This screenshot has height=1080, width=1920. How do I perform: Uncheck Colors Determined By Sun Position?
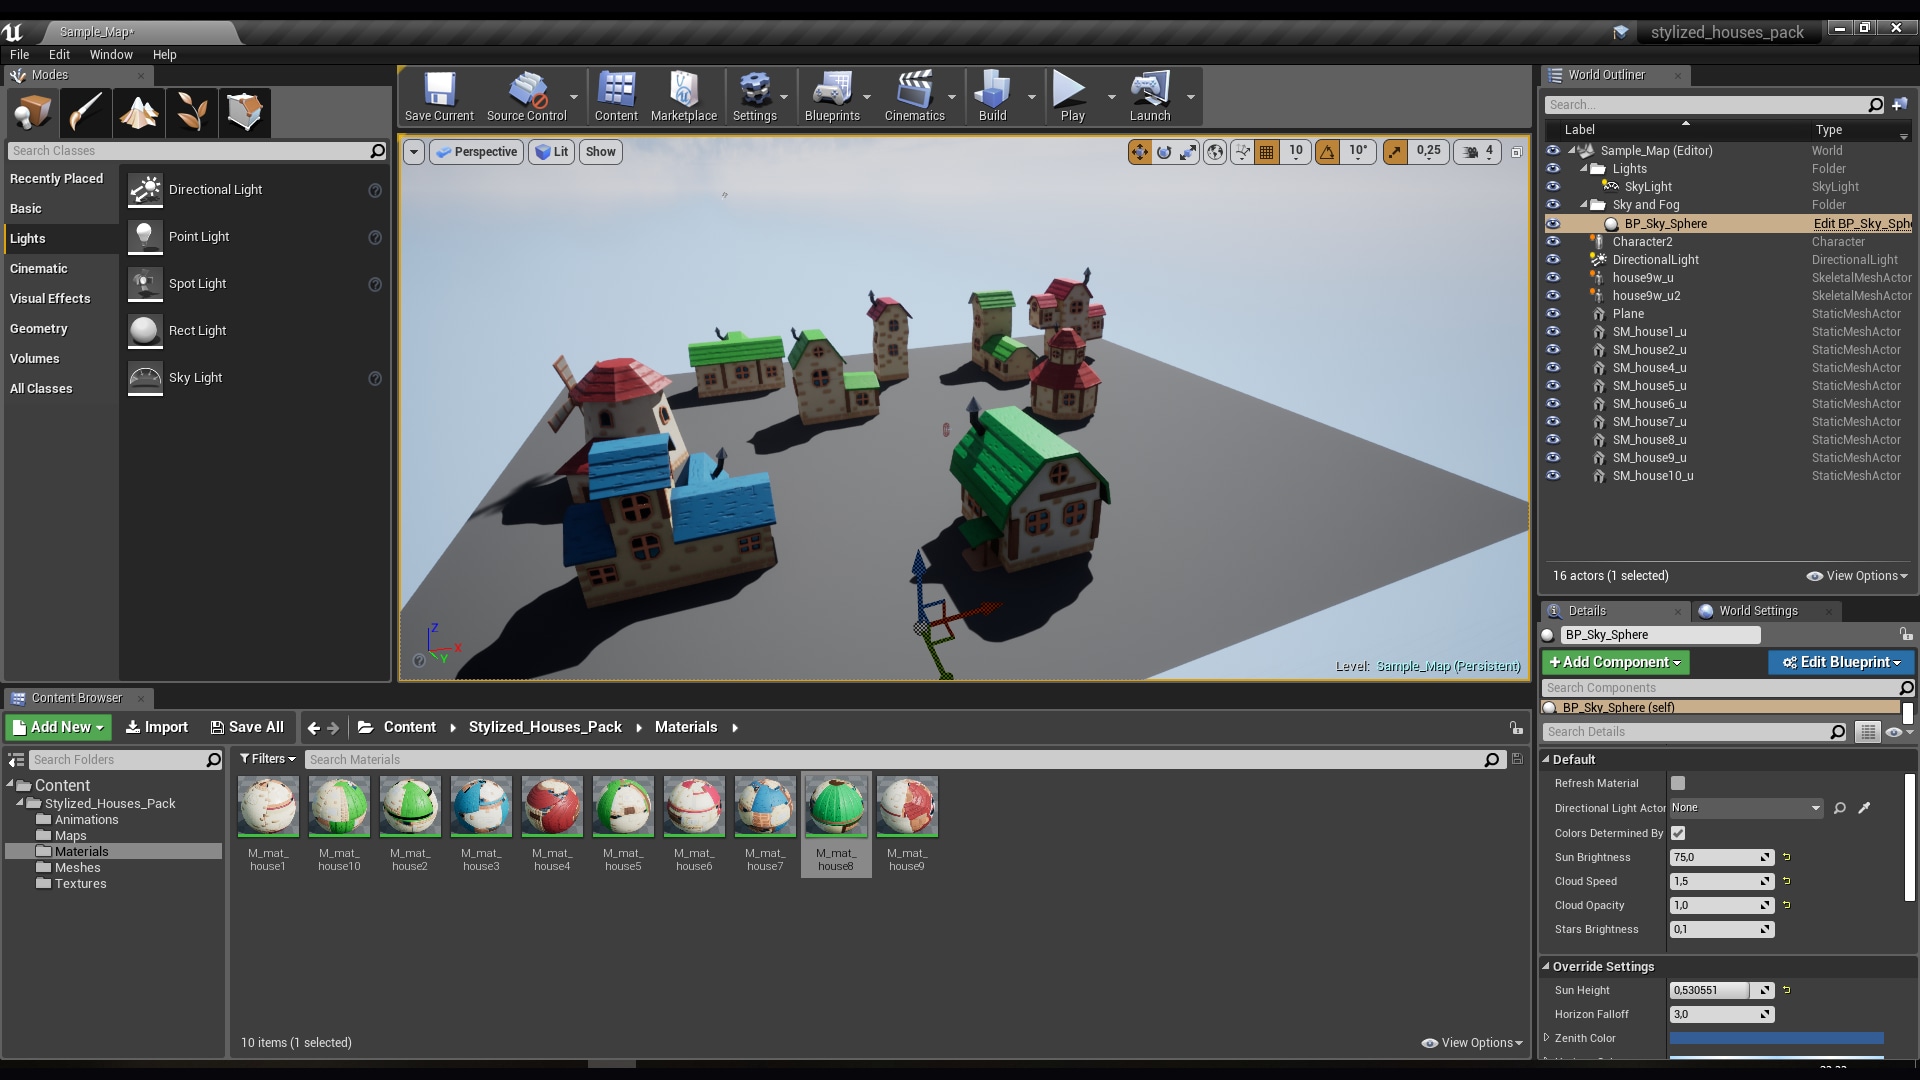(1679, 833)
